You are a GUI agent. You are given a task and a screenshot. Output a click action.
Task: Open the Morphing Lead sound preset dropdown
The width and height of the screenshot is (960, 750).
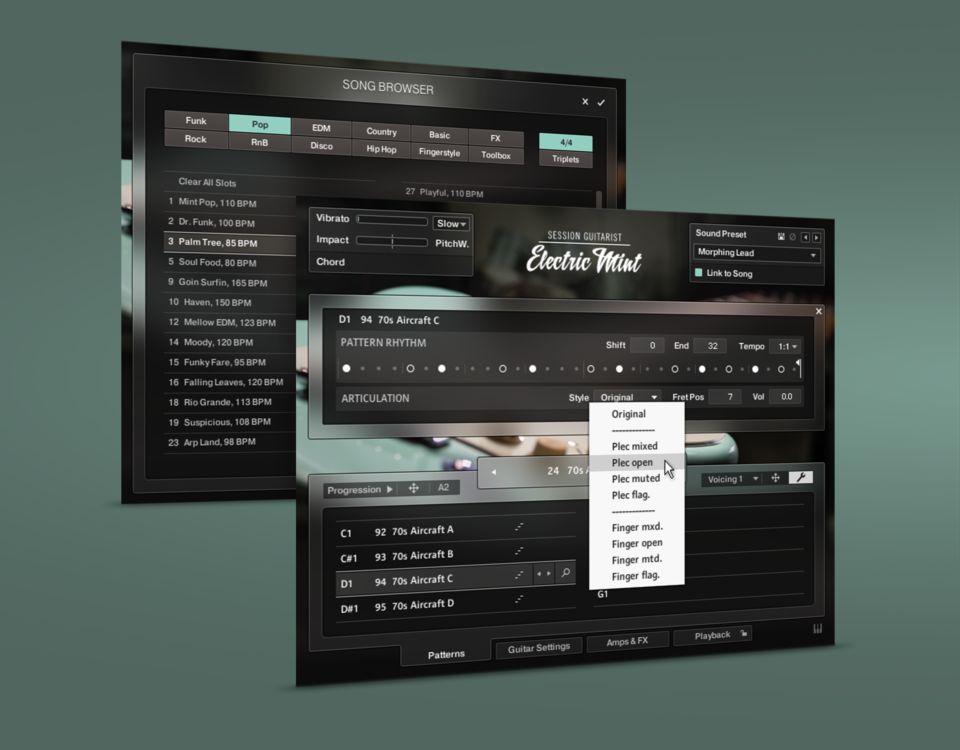point(757,254)
